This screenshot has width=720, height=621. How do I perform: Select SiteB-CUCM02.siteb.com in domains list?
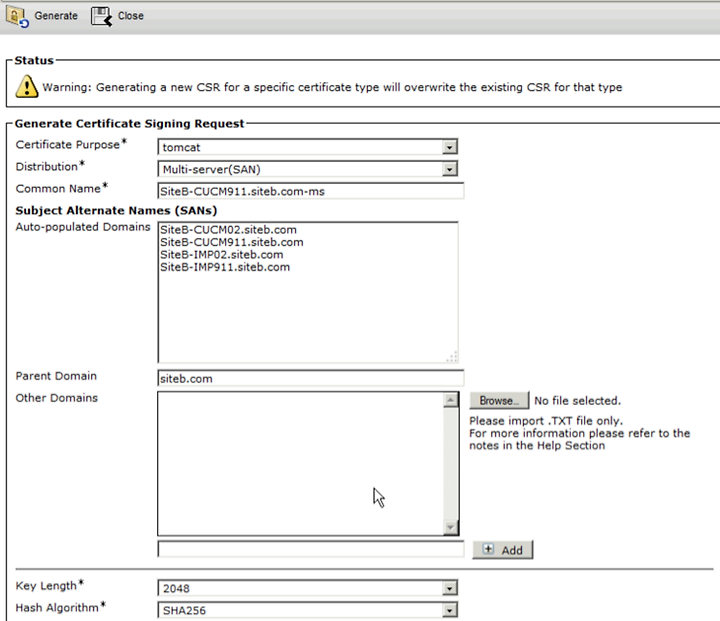228,230
